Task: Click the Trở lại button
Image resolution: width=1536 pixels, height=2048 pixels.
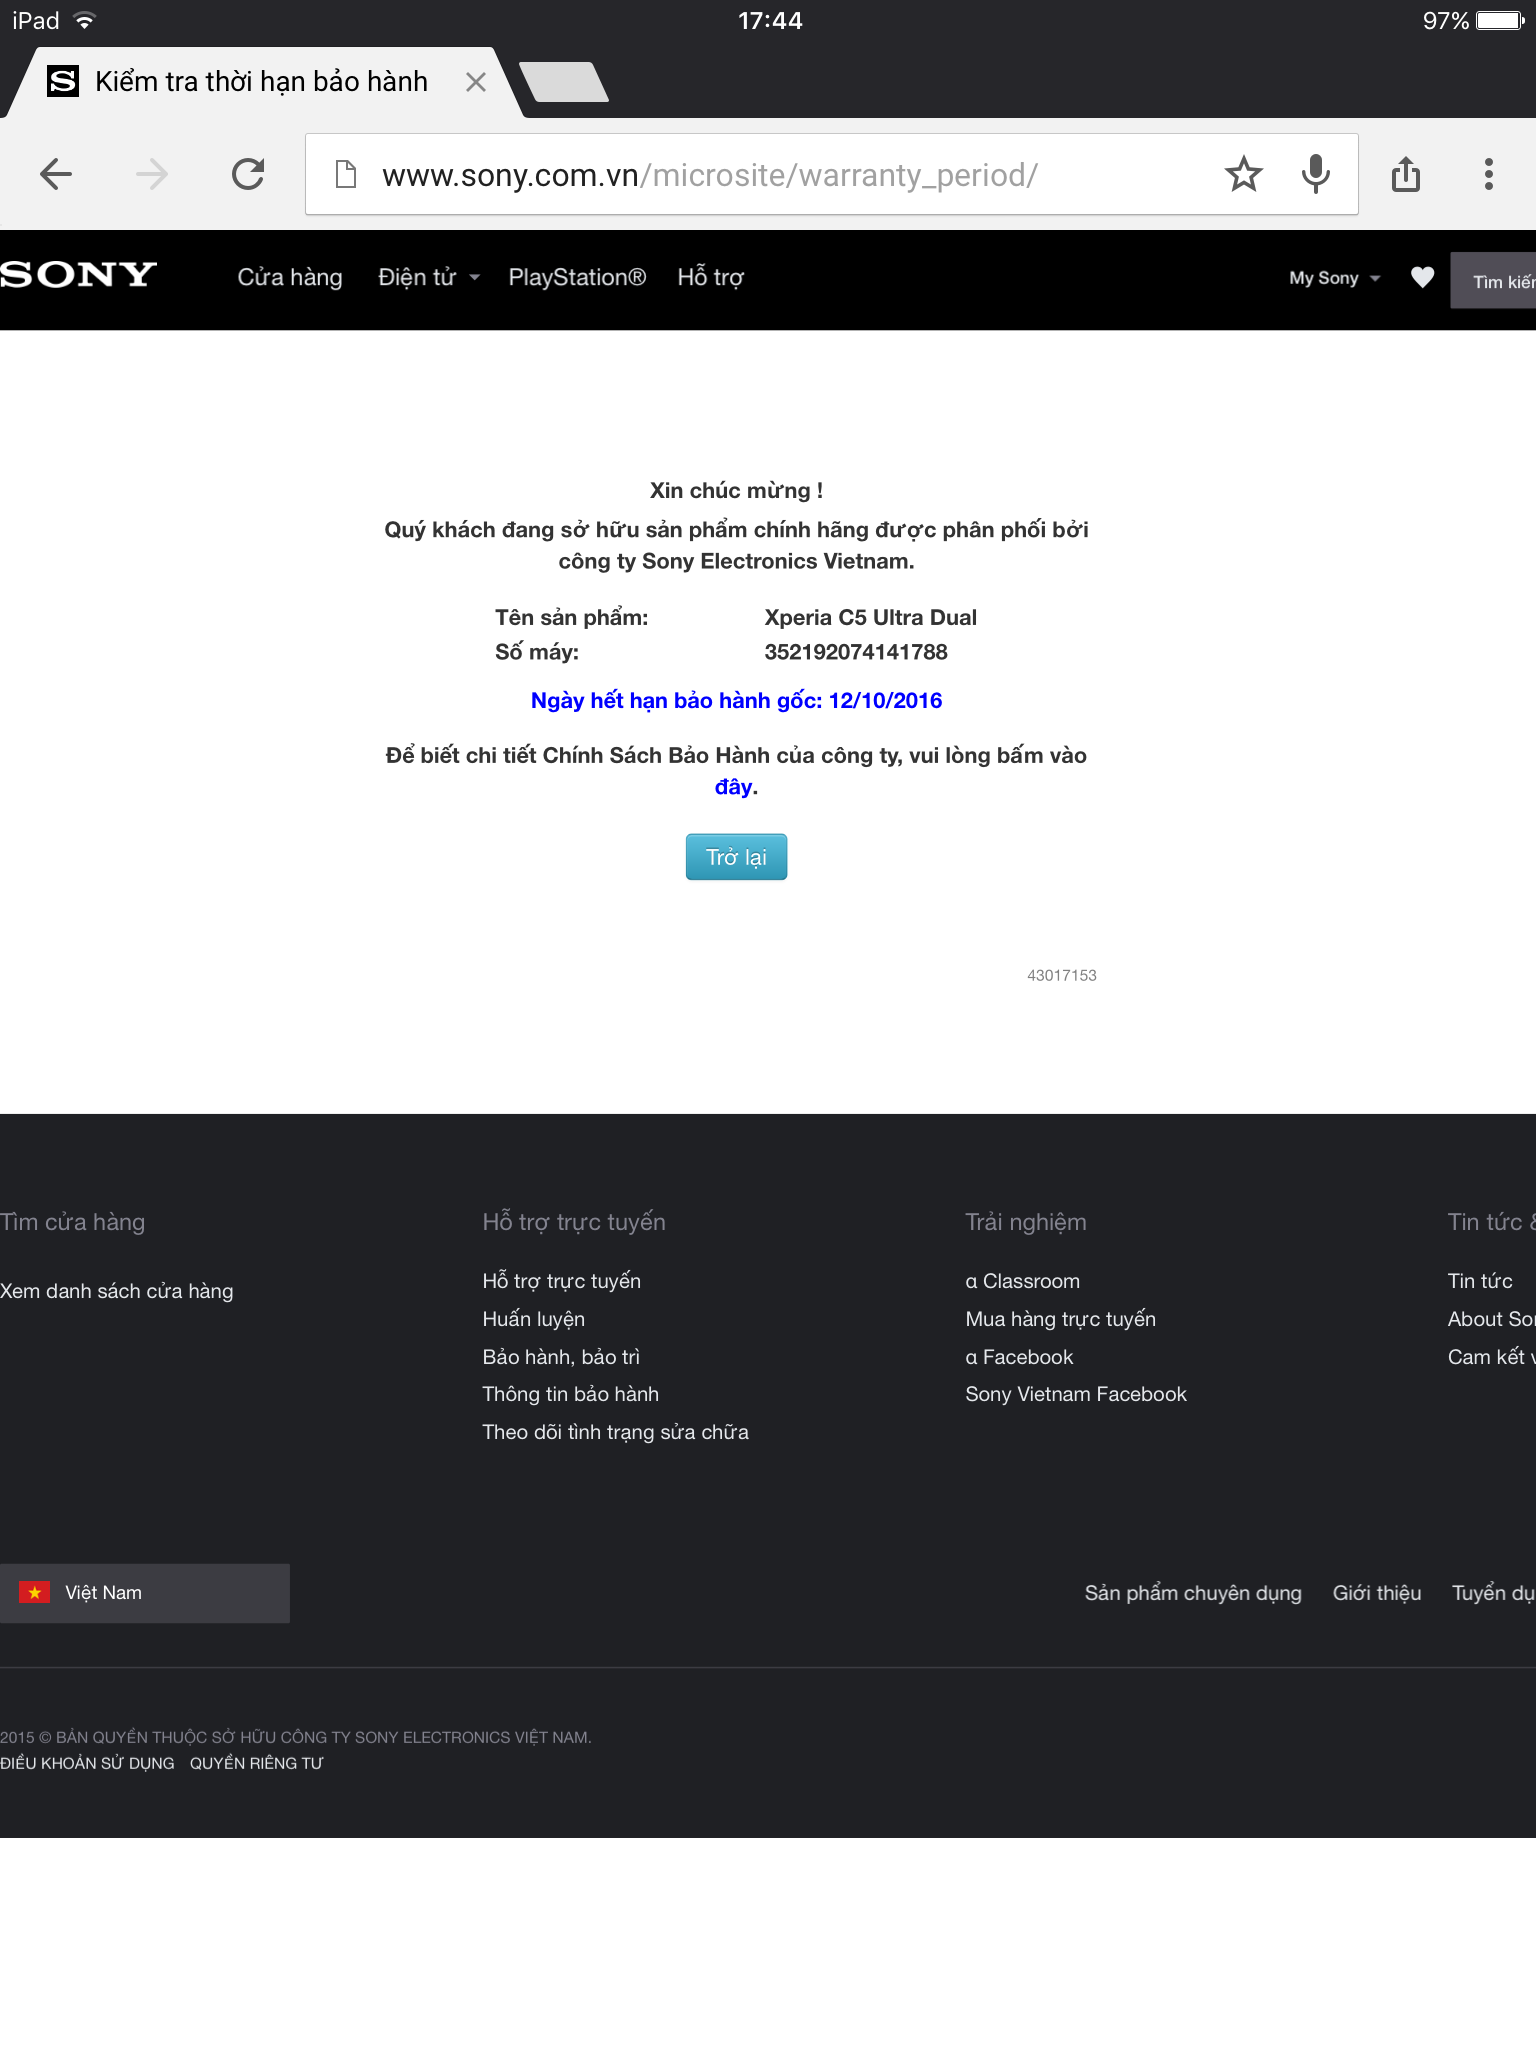Action: pyautogui.click(x=736, y=857)
